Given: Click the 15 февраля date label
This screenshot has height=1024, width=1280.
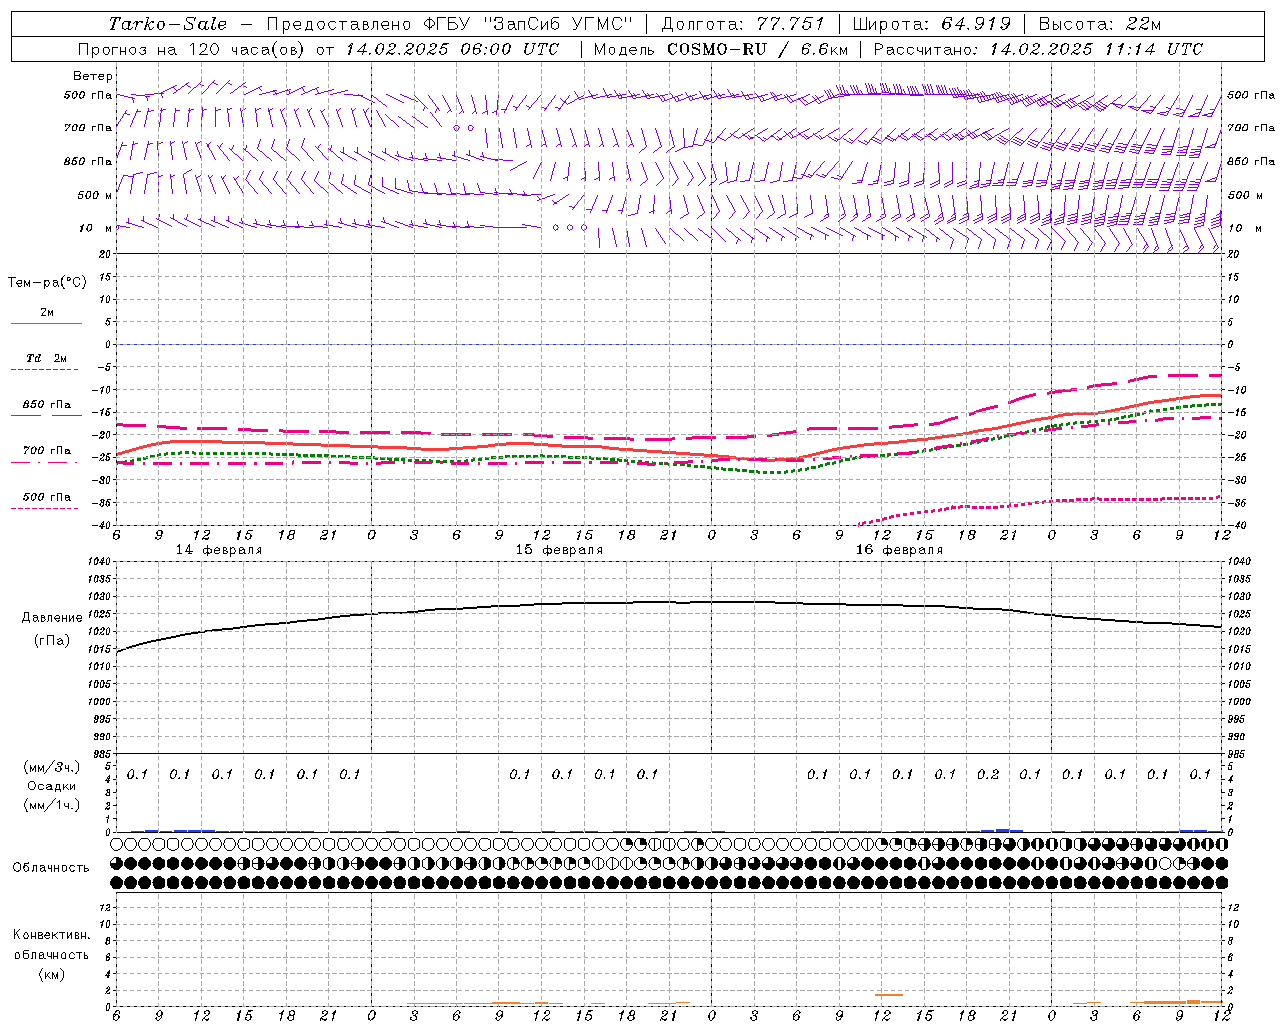Looking at the screenshot, I should [559, 550].
